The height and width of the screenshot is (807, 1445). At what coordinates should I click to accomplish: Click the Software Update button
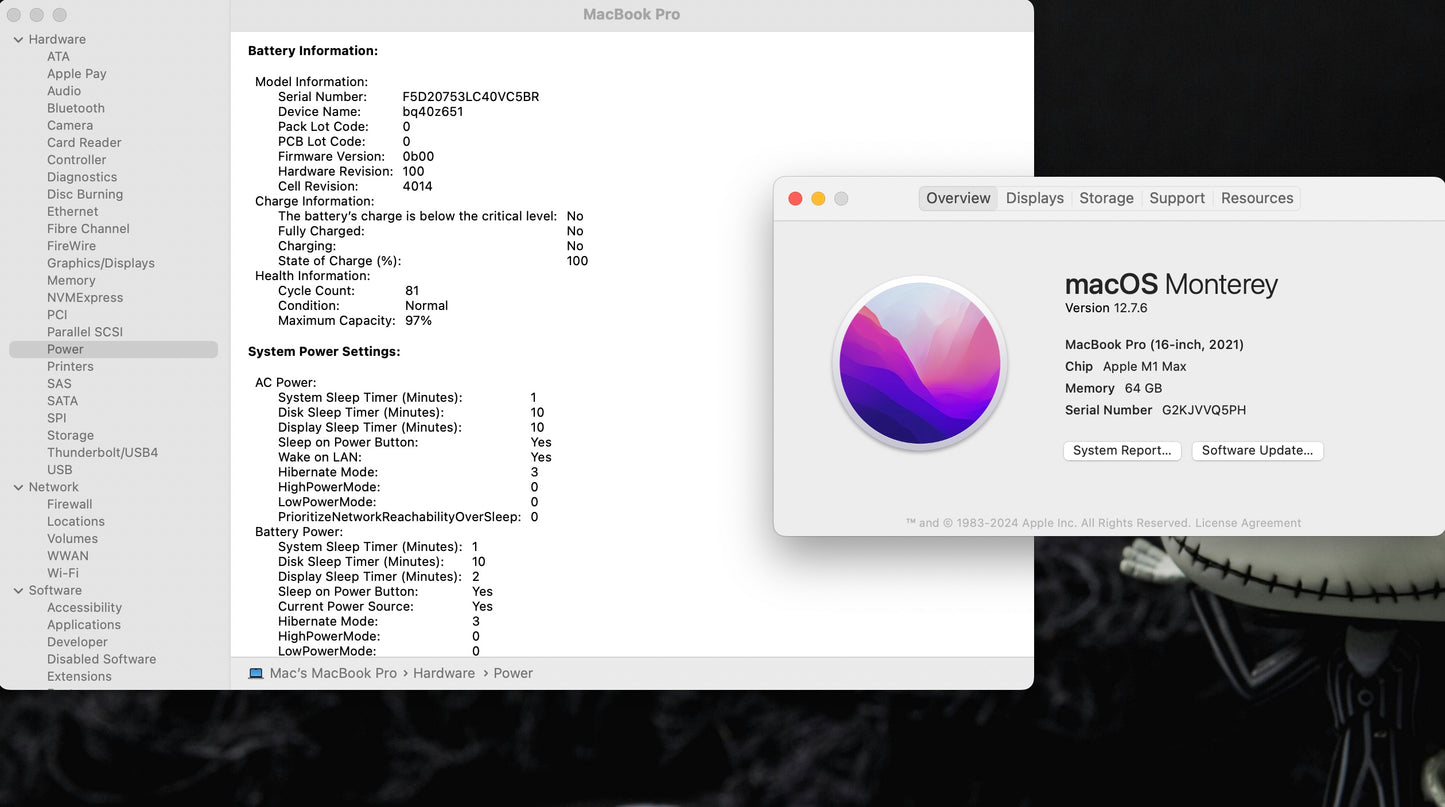(1257, 451)
